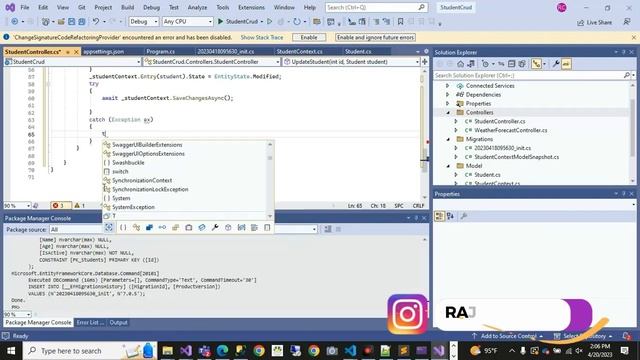The image size is (640, 360).
Task: Select SystemException in IntelliSense list
Action: [133, 207]
